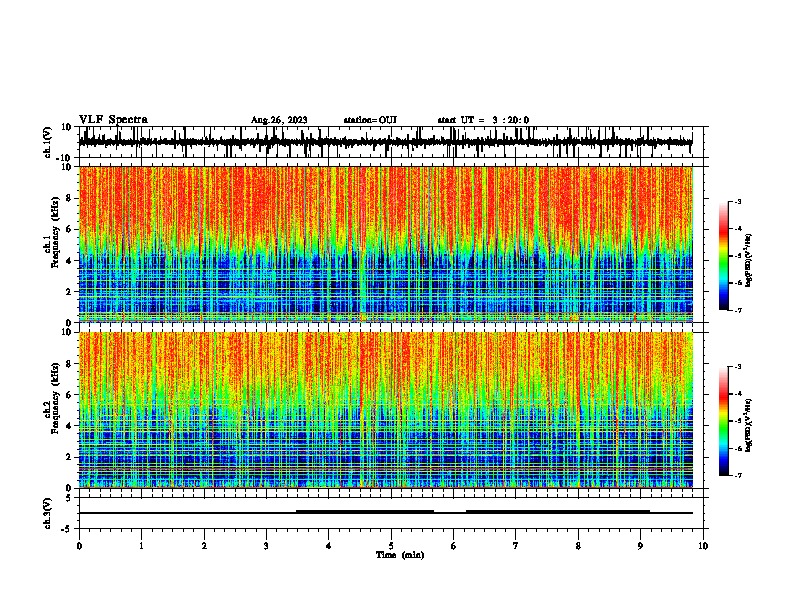Click time axis tick label "9"
792x612 pixels.
point(640,546)
